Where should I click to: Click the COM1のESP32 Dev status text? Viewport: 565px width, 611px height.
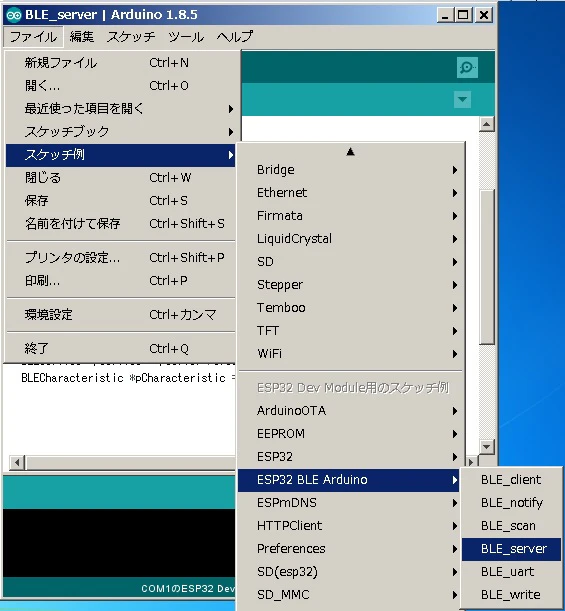click(x=188, y=588)
